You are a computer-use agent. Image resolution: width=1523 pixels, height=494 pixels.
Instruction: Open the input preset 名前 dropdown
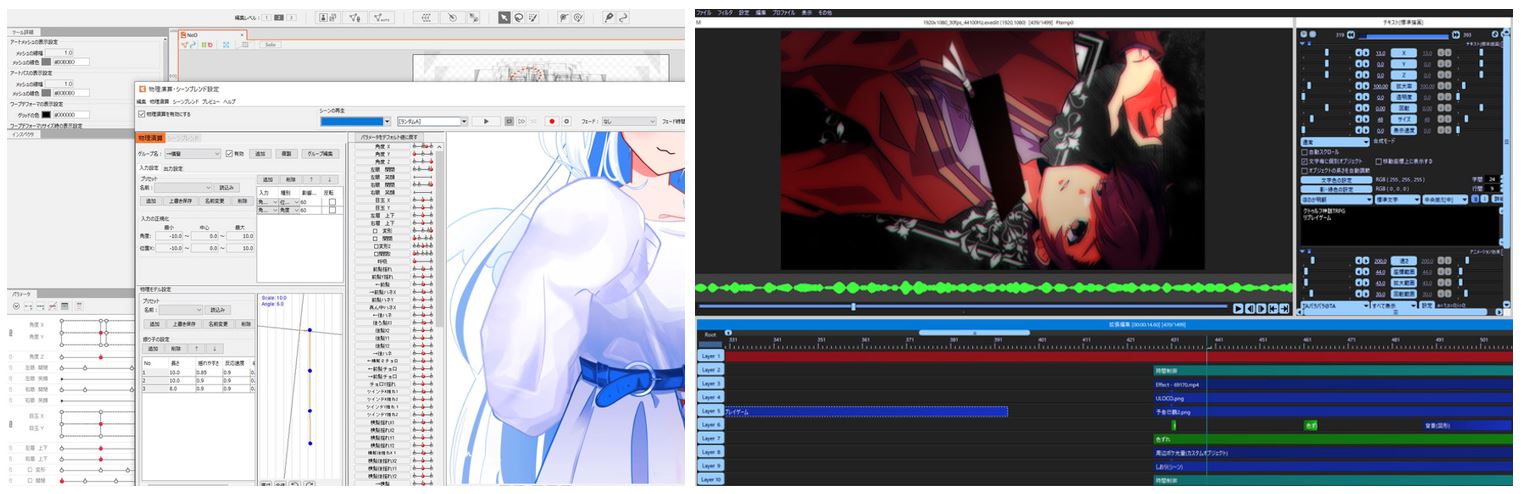pos(183,188)
